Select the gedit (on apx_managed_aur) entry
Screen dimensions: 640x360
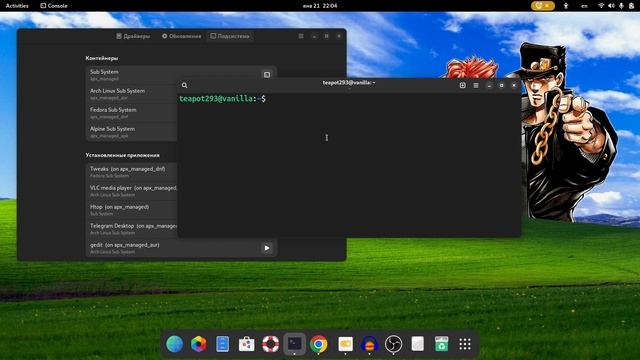pos(181,248)
